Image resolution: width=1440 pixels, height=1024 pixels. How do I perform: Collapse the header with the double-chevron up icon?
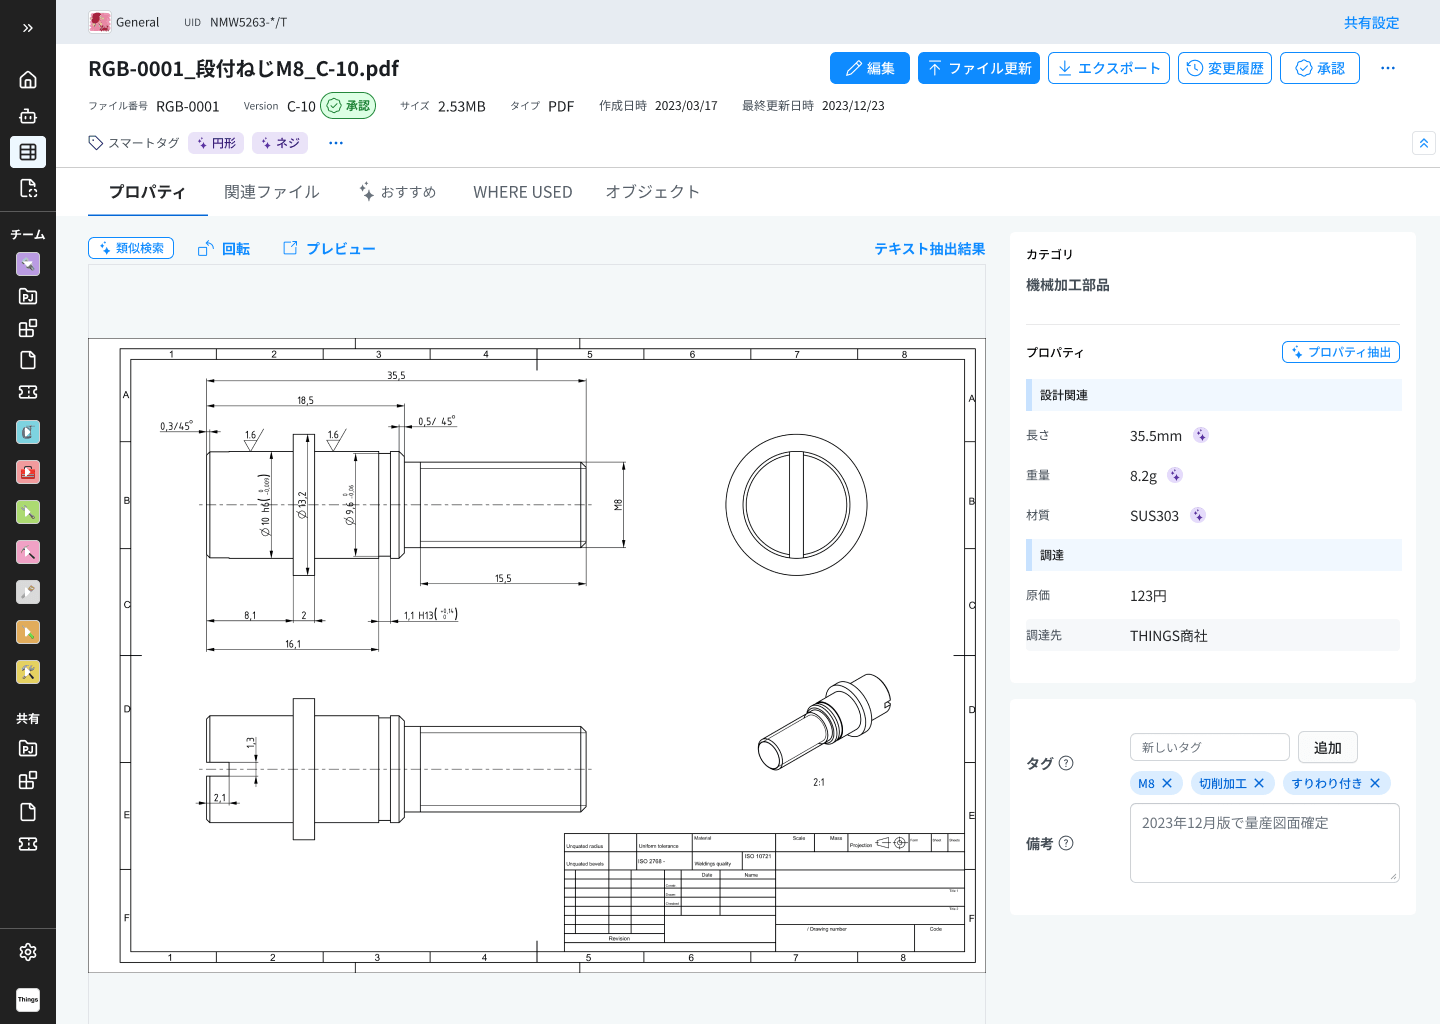pos(1424,143)
